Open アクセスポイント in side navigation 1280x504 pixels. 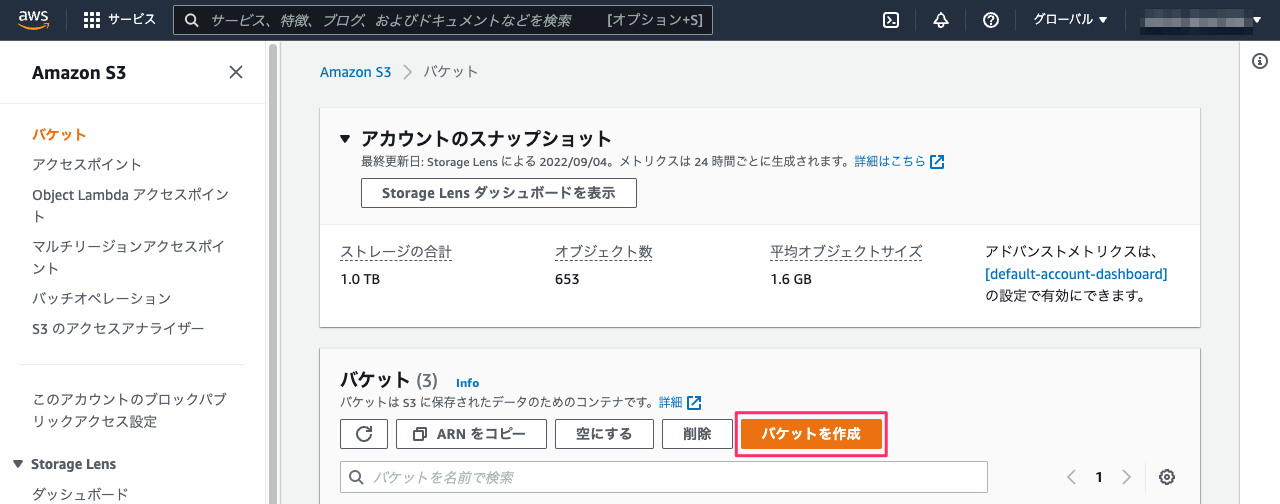coord(87,164)
